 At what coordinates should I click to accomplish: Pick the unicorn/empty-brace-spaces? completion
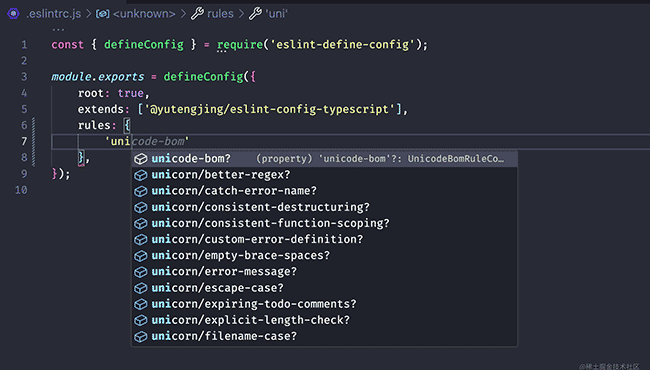(x=325, y=256)
